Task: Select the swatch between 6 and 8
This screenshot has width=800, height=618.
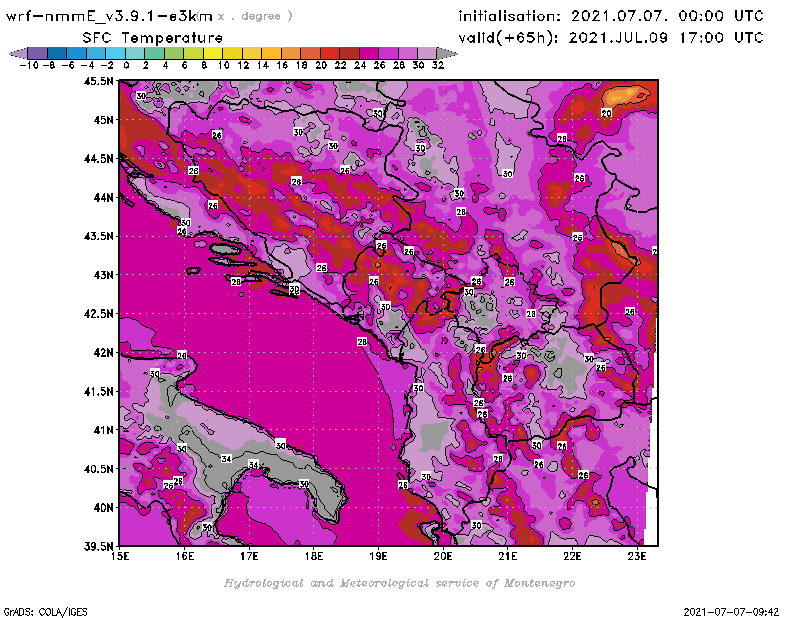Action: point(193,53)
